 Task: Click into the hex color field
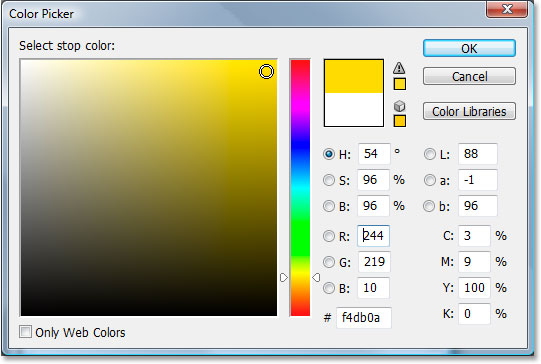pyautogui.click(x=364, y=317)
